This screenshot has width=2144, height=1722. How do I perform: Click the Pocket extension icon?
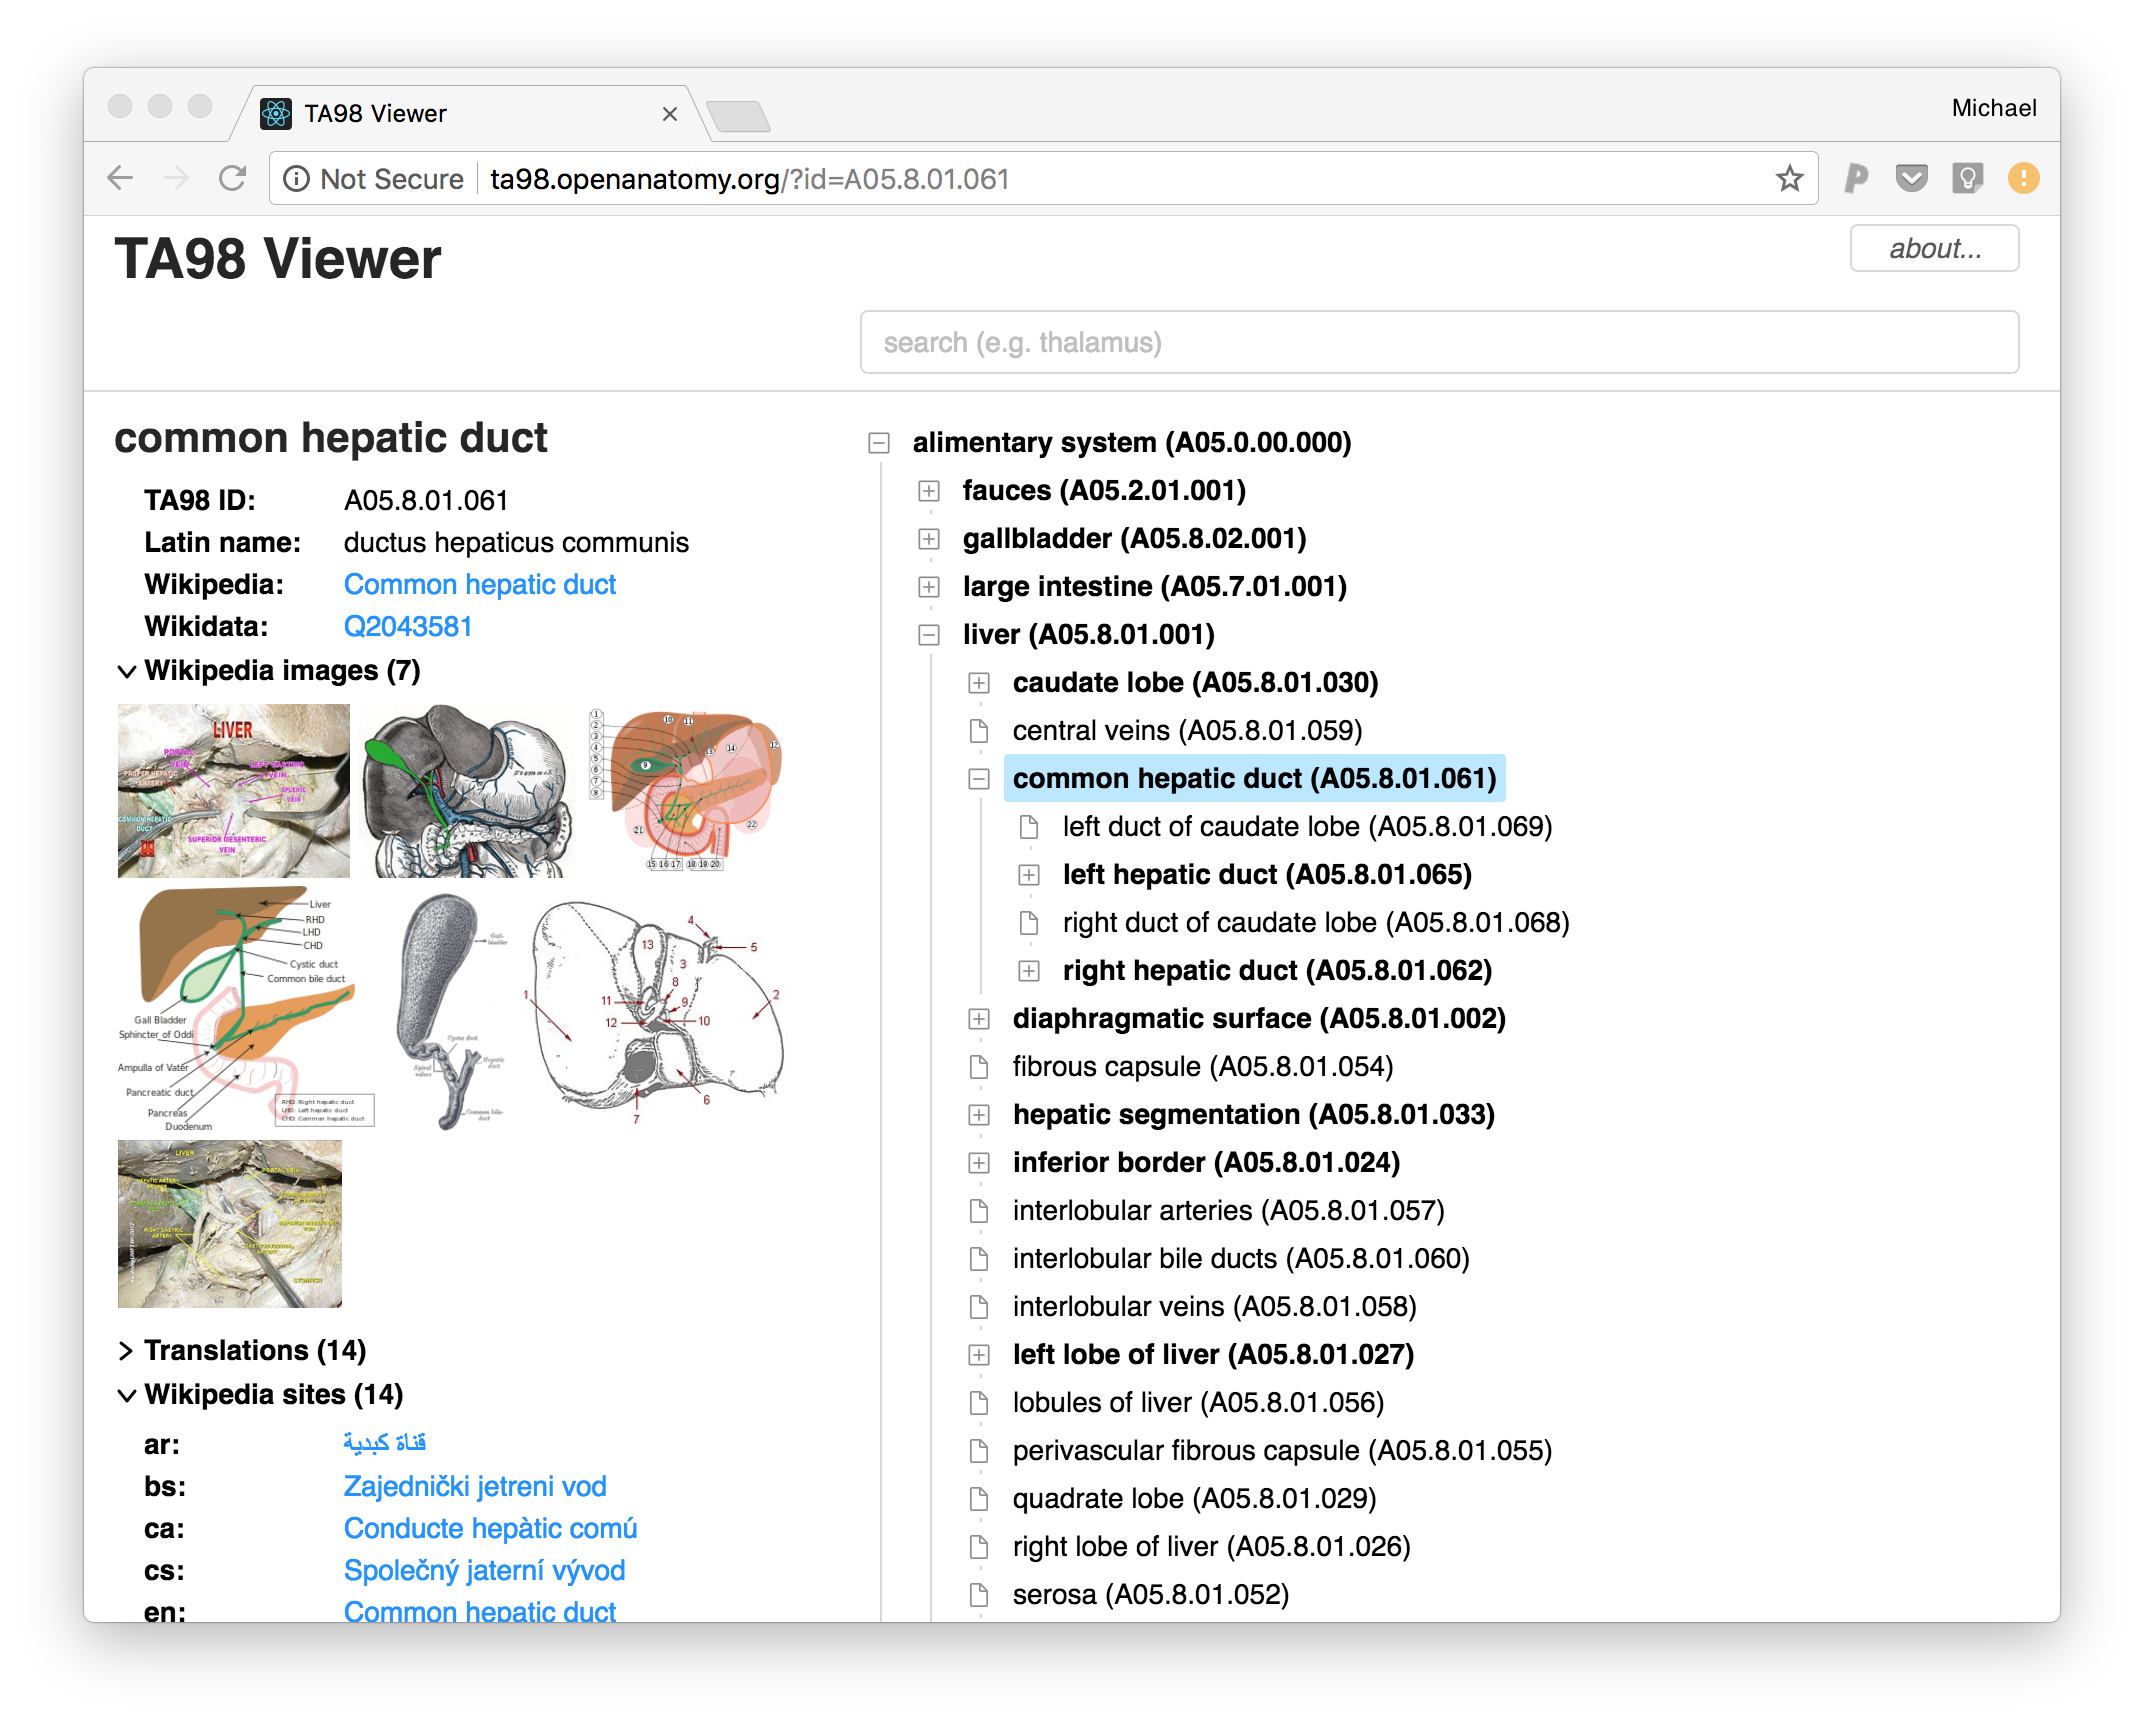(1911, 179)
